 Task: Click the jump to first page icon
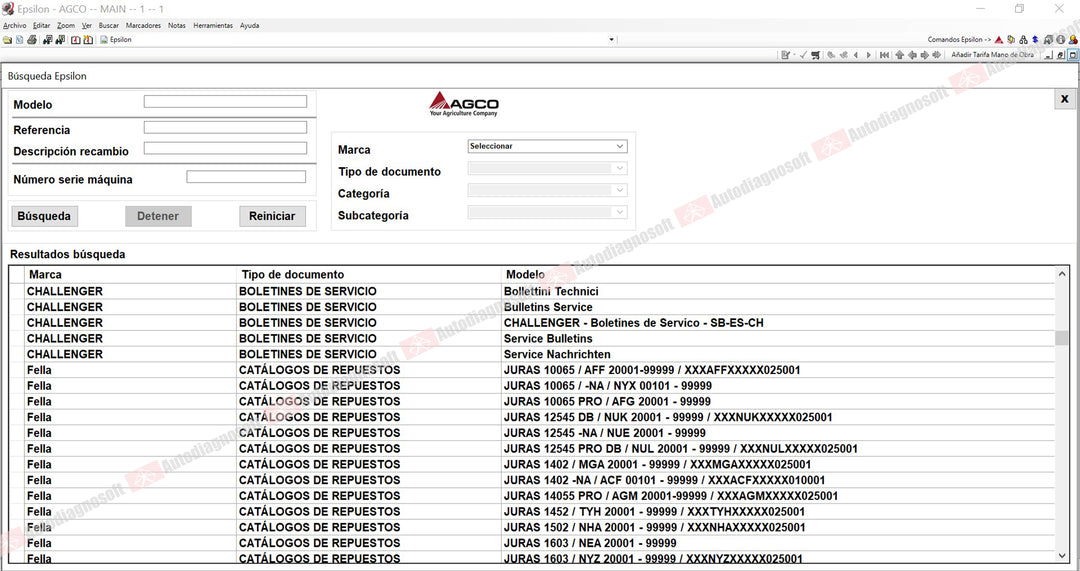point(884,55)
